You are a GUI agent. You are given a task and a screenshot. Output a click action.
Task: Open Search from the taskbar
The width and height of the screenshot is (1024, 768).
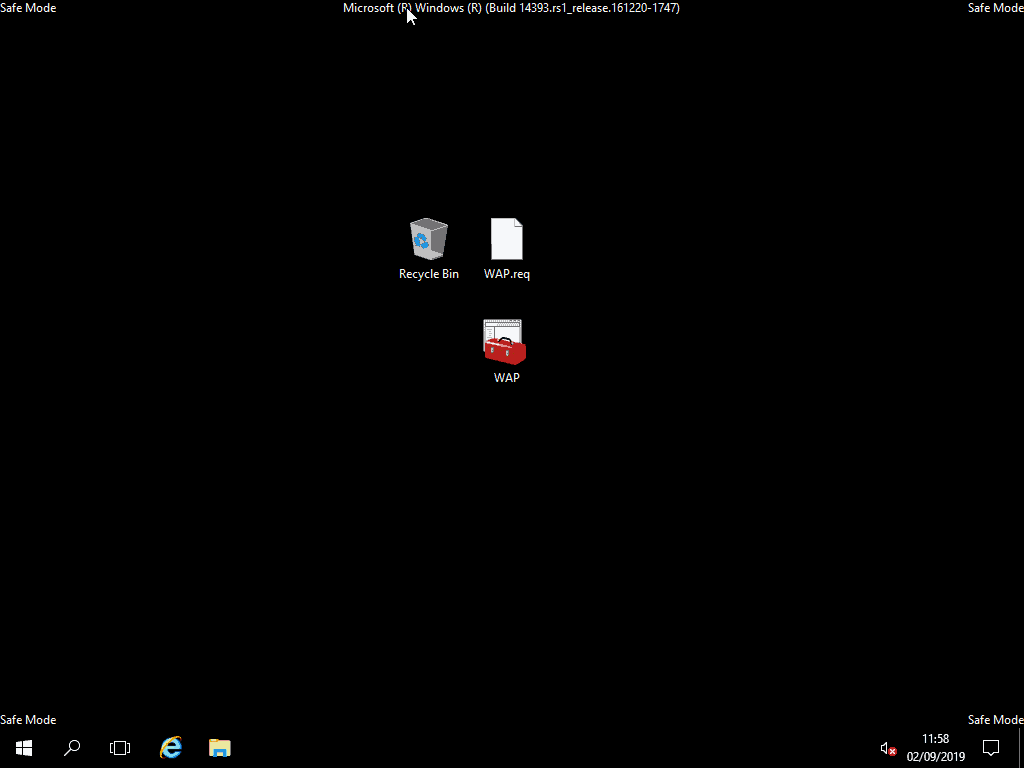click(x=71, y=747)
